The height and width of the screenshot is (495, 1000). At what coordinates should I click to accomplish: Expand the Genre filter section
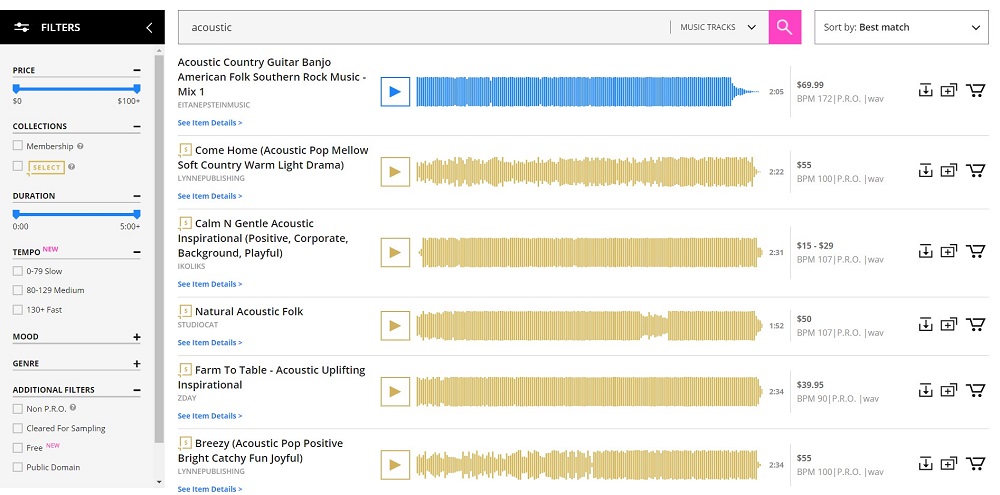[137, 364]
